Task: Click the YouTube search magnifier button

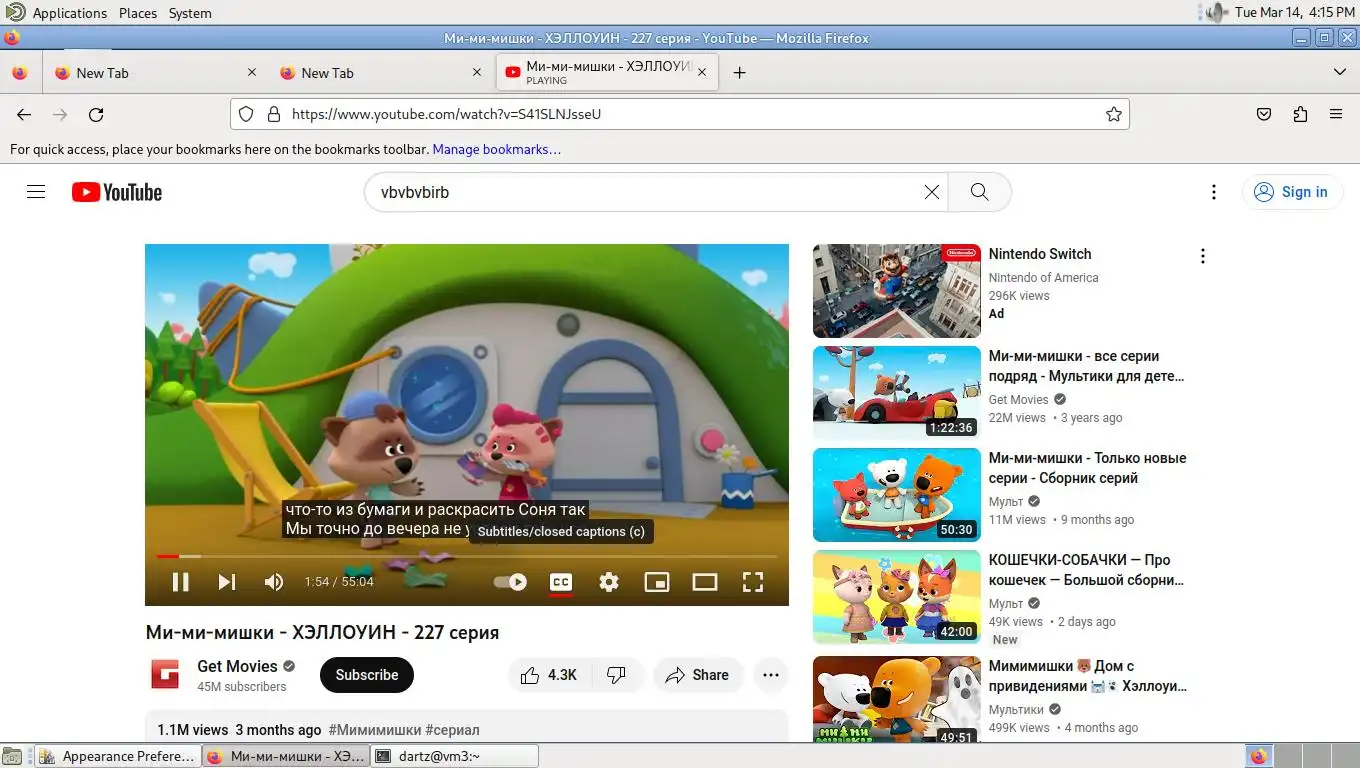Action: (x=980, y=192)
